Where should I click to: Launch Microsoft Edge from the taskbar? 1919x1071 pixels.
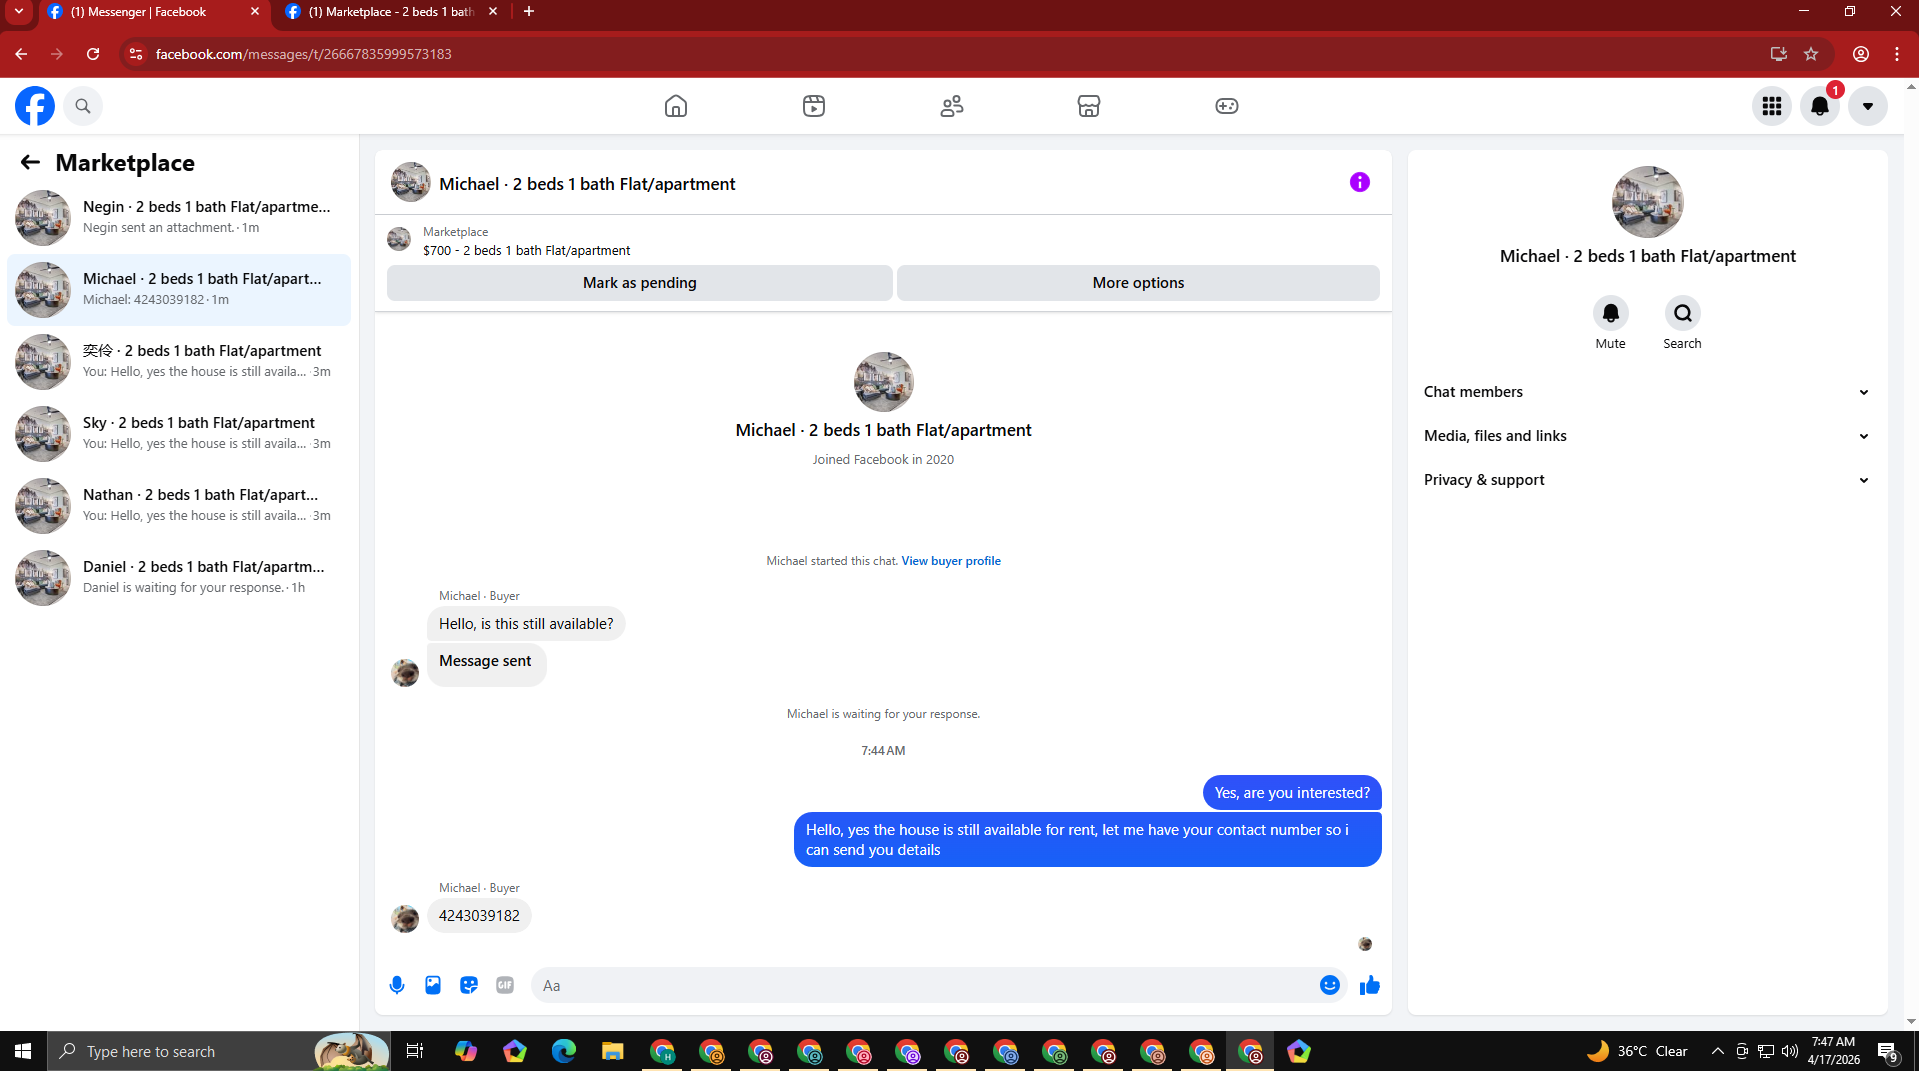(564, 1051)
